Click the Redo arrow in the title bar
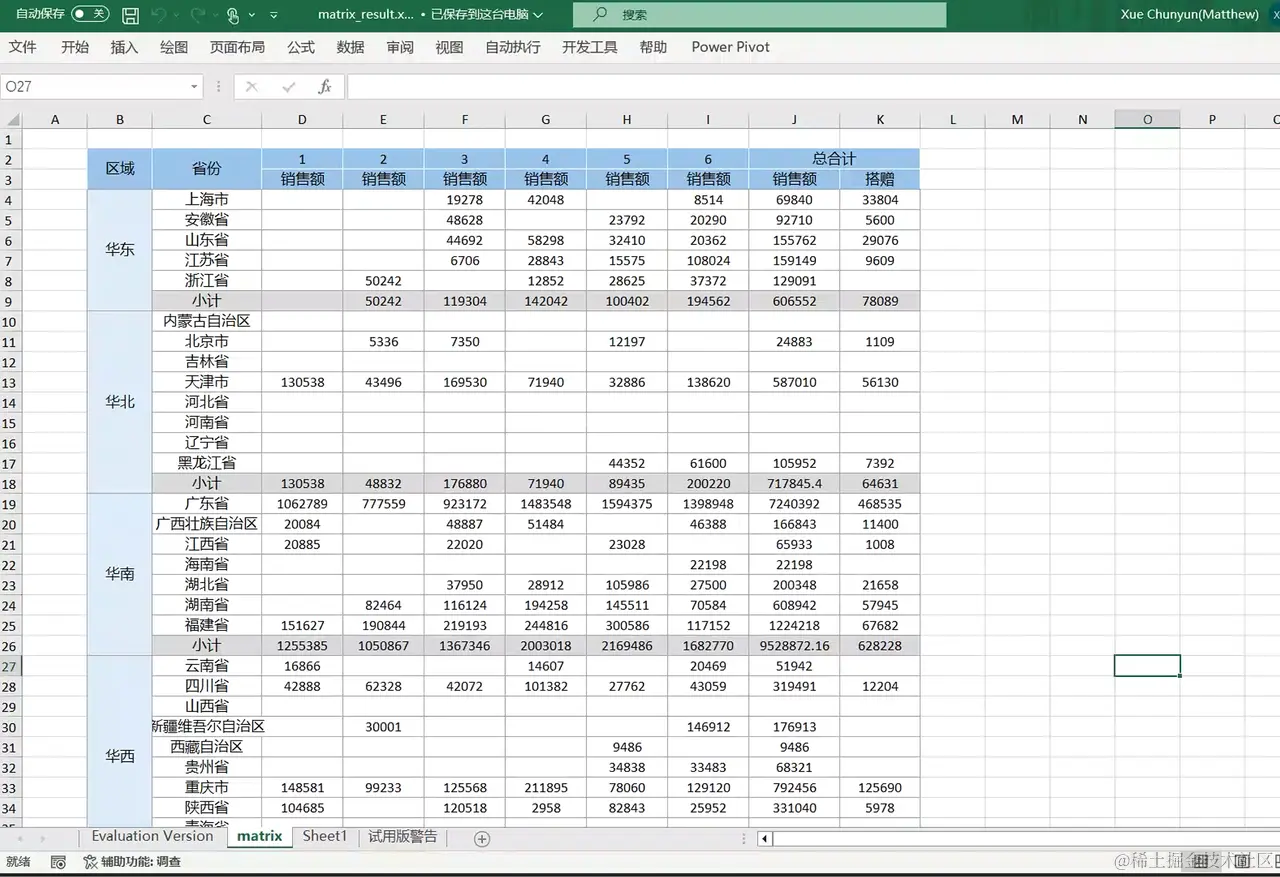The image size is (1280, 877). point(197,15)
